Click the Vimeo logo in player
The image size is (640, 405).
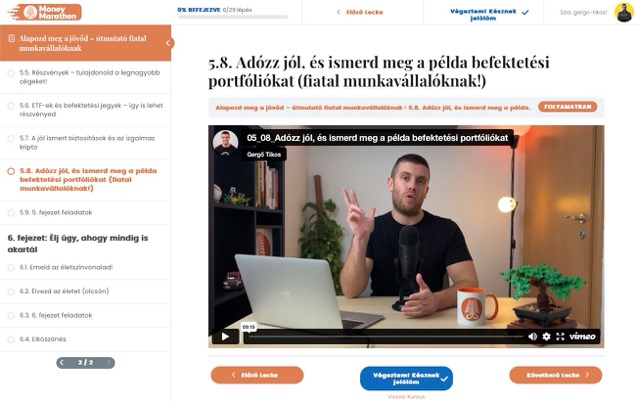[x=582, y=336]
